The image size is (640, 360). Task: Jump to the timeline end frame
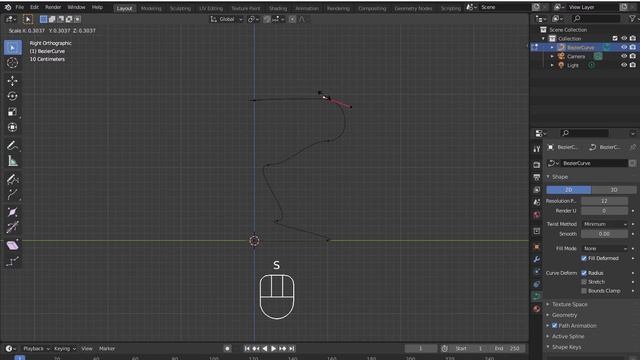point(291,349)
